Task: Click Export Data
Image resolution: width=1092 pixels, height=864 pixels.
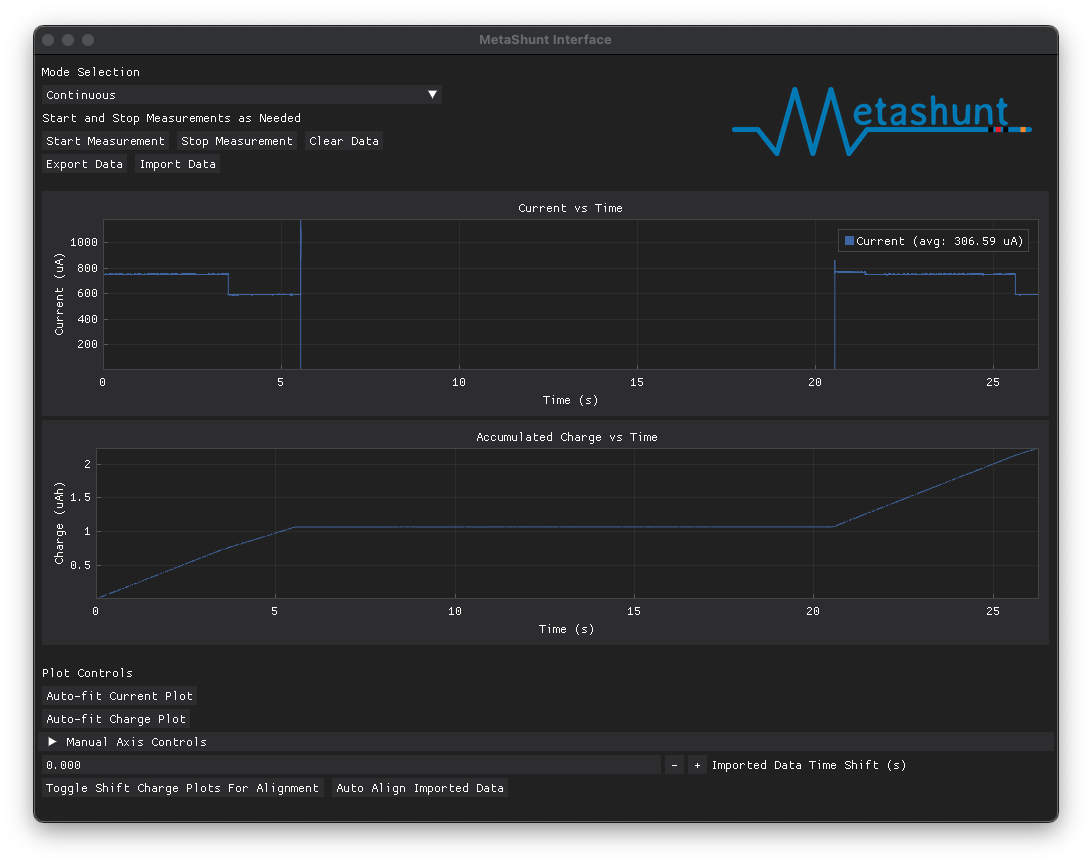Action: pos(84,164)
